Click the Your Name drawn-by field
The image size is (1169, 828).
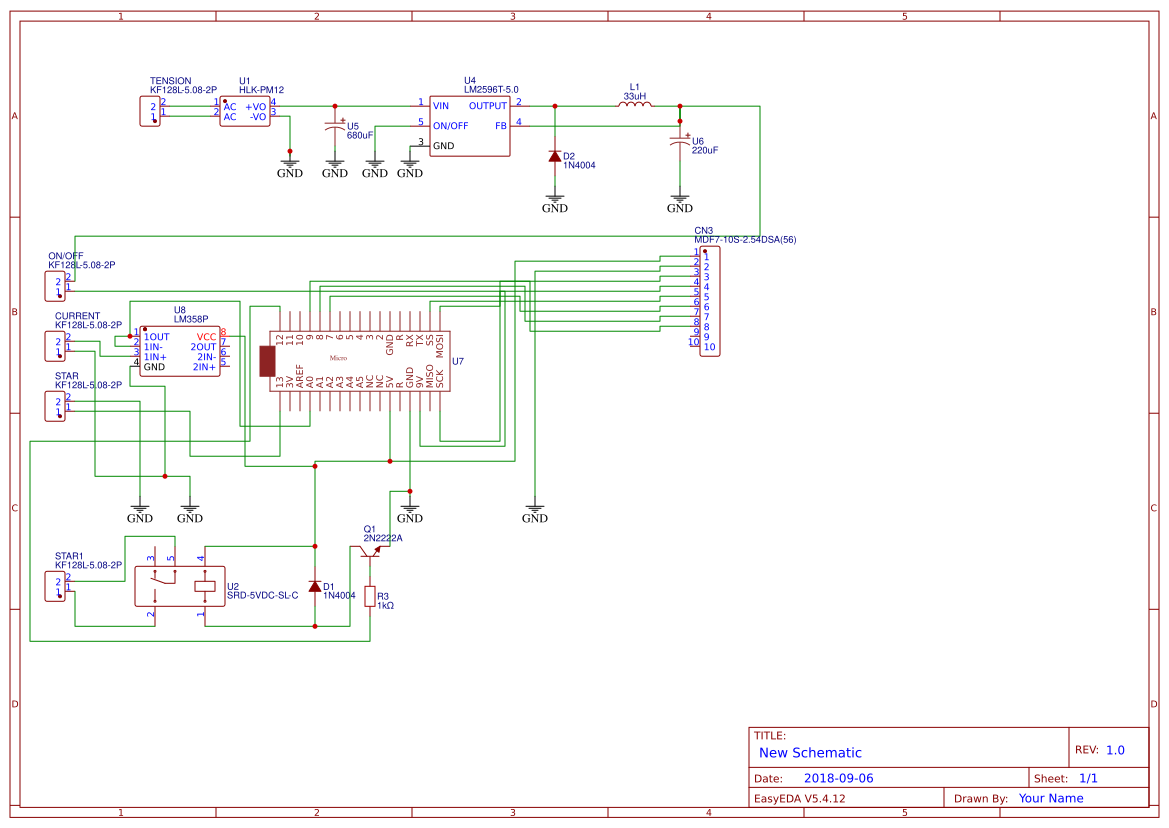pos(1051,798)
